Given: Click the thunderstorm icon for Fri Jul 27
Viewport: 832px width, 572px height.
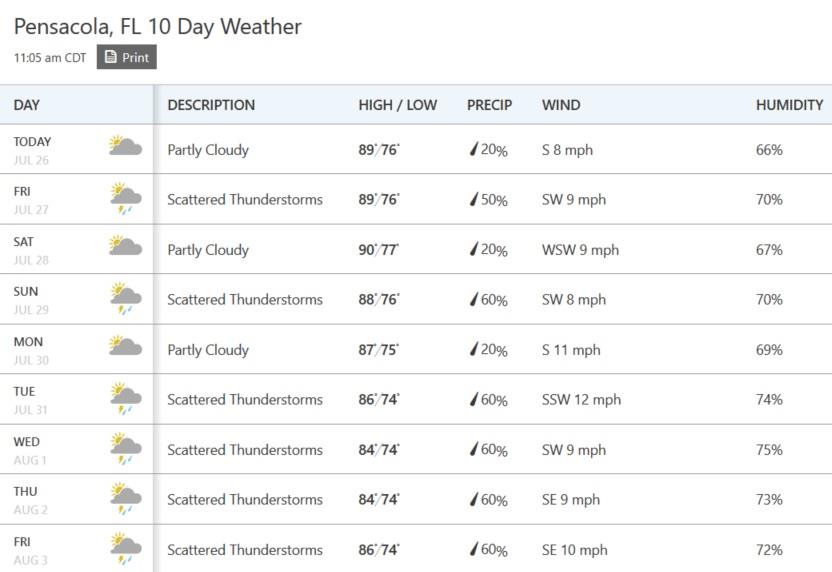Looking at the screenshot, I should point(126,198).
